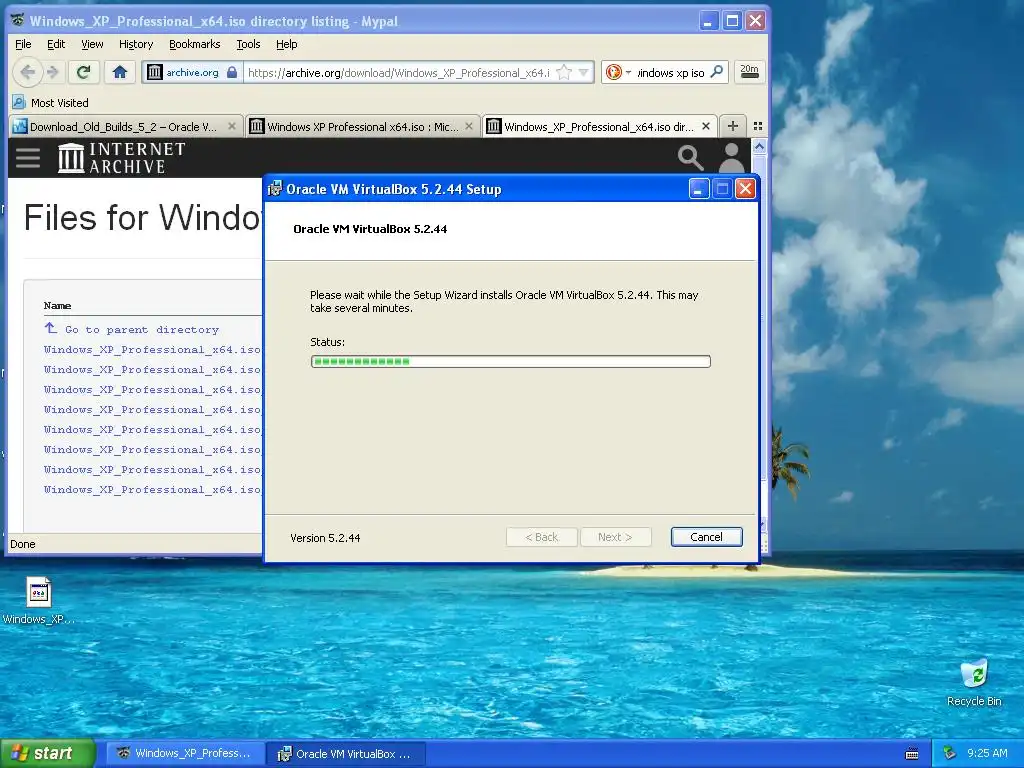Open the File menu

[x=23, y=44]
